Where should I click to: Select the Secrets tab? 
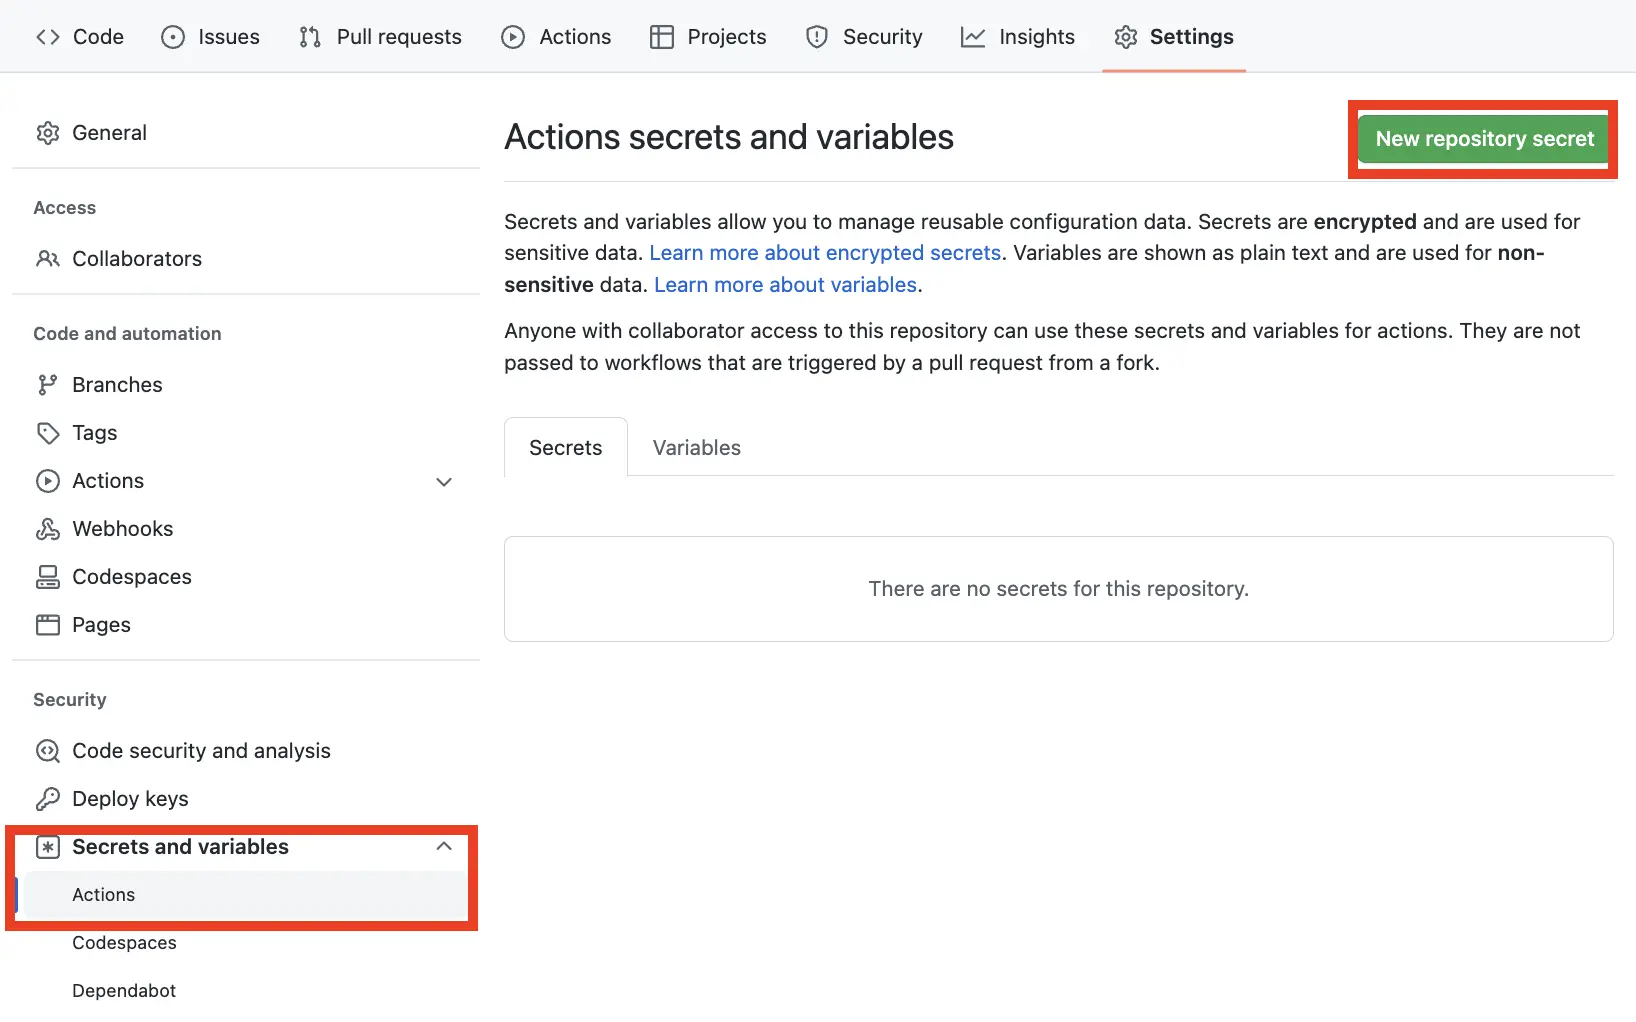565,447
